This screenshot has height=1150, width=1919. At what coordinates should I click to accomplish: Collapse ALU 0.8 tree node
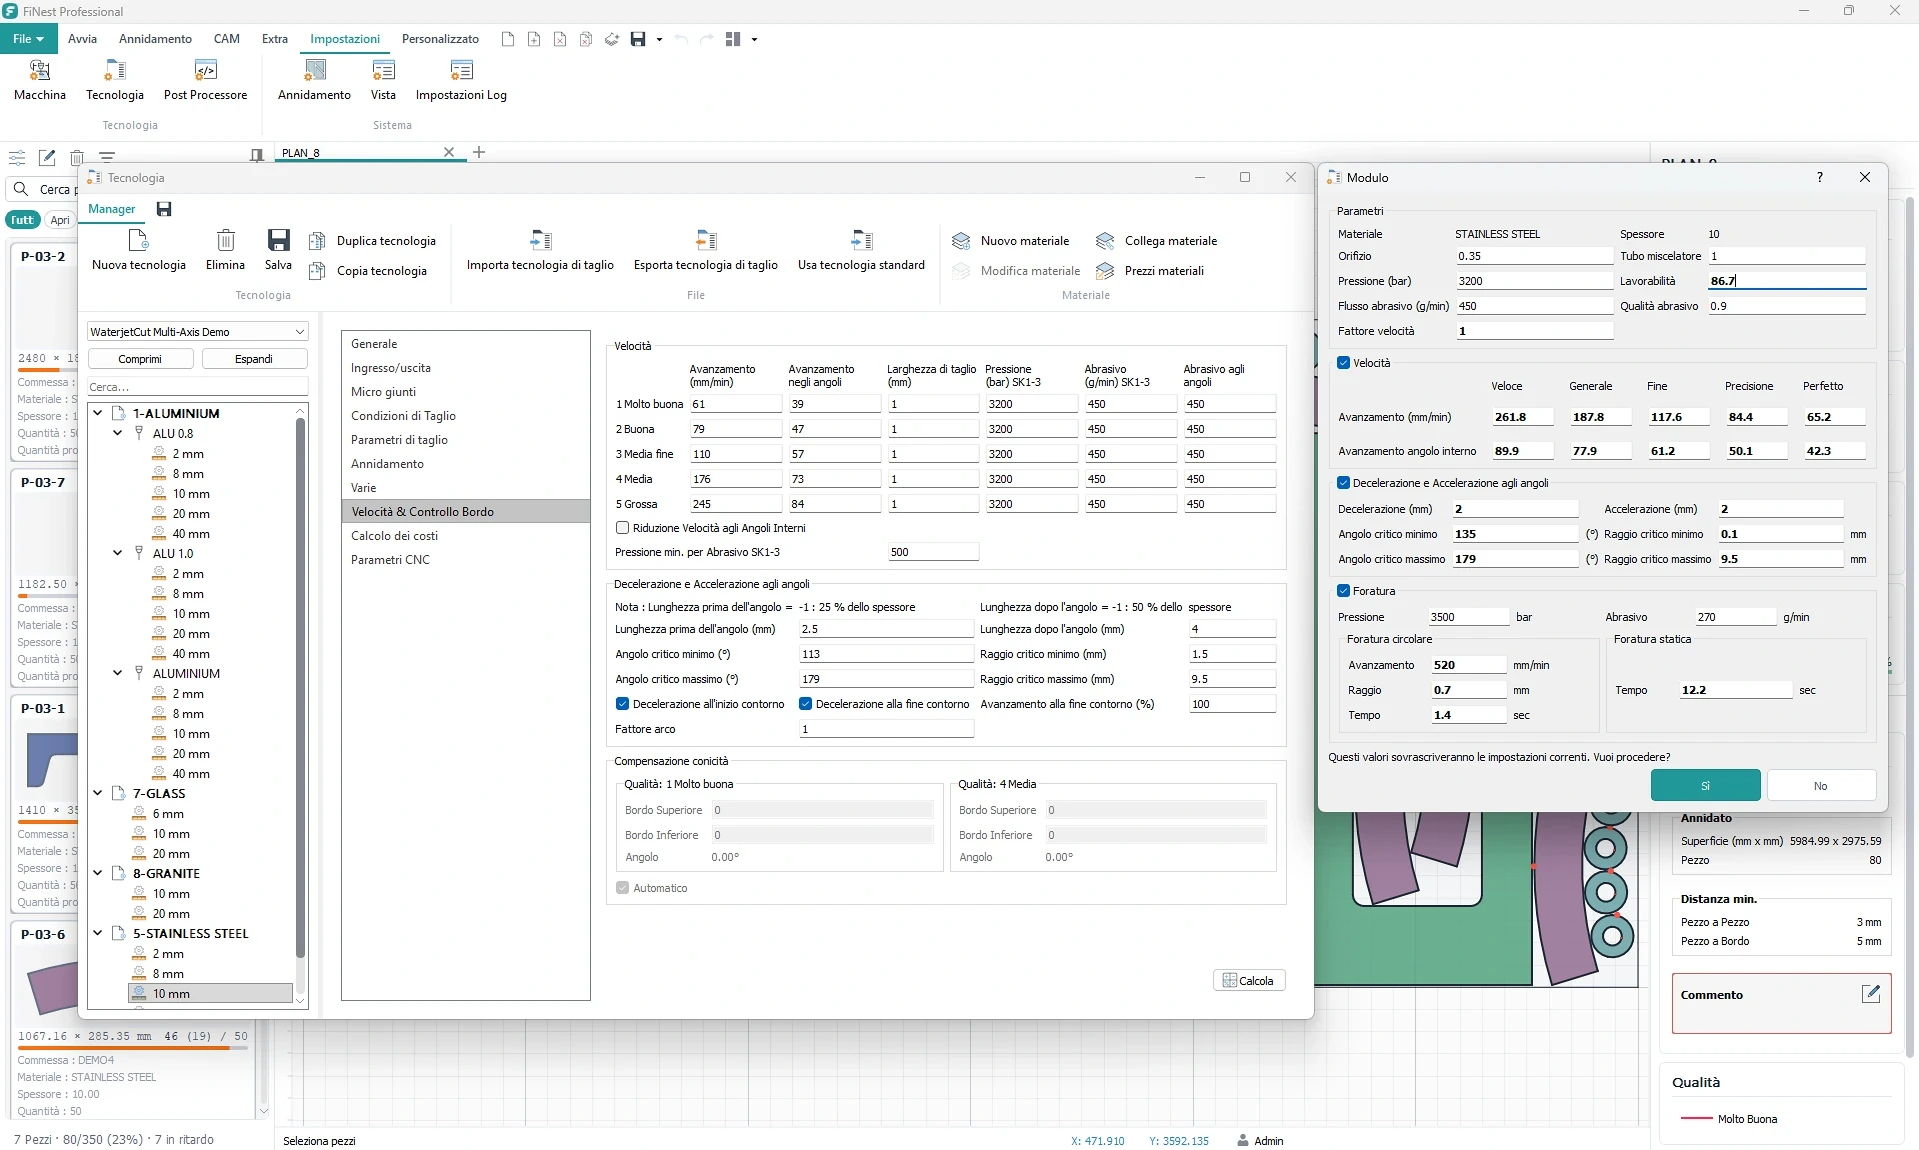tap(118, 433)
